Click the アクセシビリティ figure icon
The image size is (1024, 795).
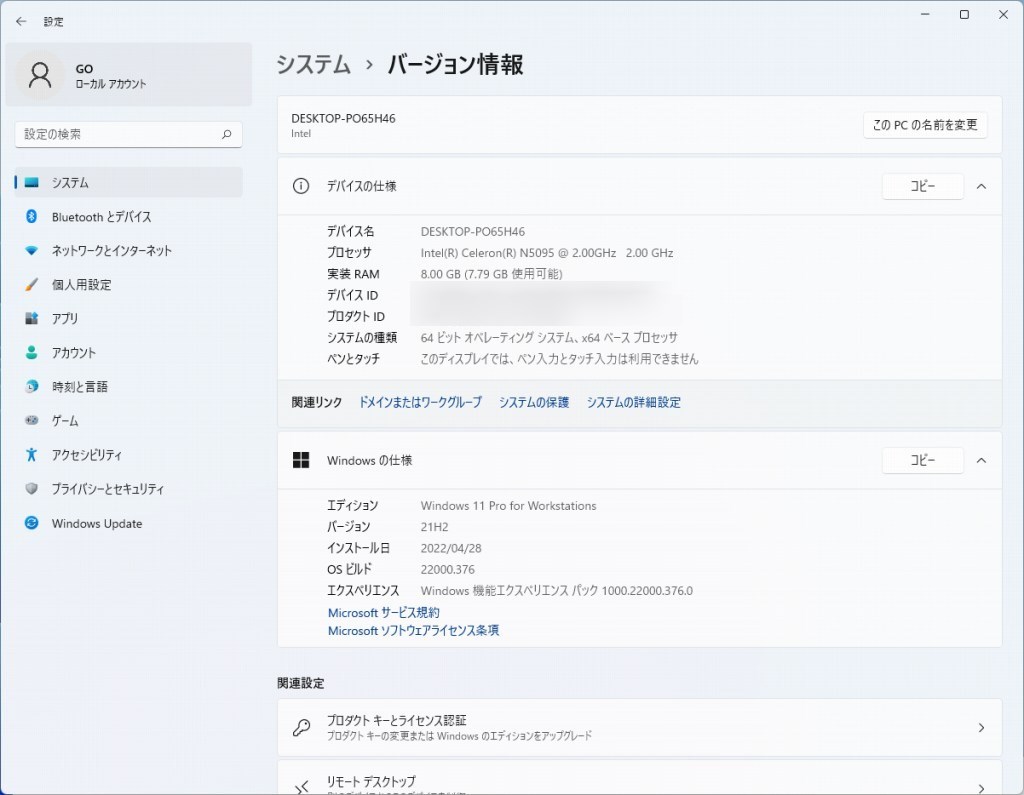31,454
